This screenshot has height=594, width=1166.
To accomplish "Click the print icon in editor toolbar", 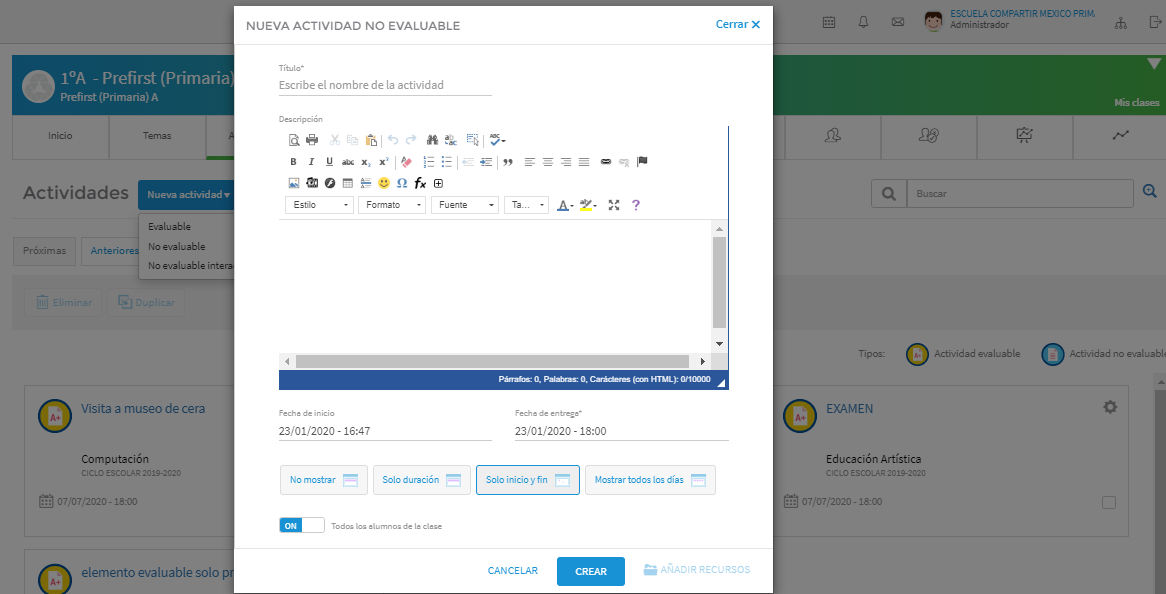I will tap(312, 140).
